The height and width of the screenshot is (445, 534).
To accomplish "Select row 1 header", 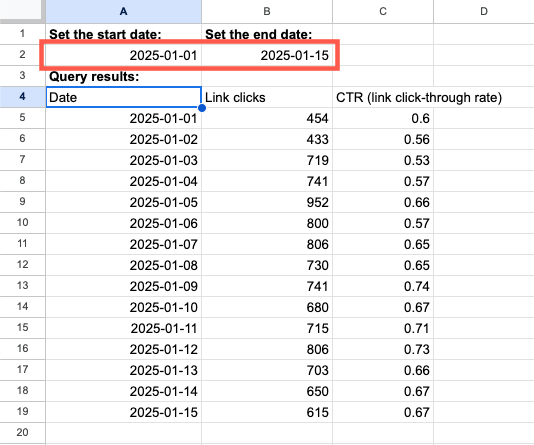I will coord(22,34).
